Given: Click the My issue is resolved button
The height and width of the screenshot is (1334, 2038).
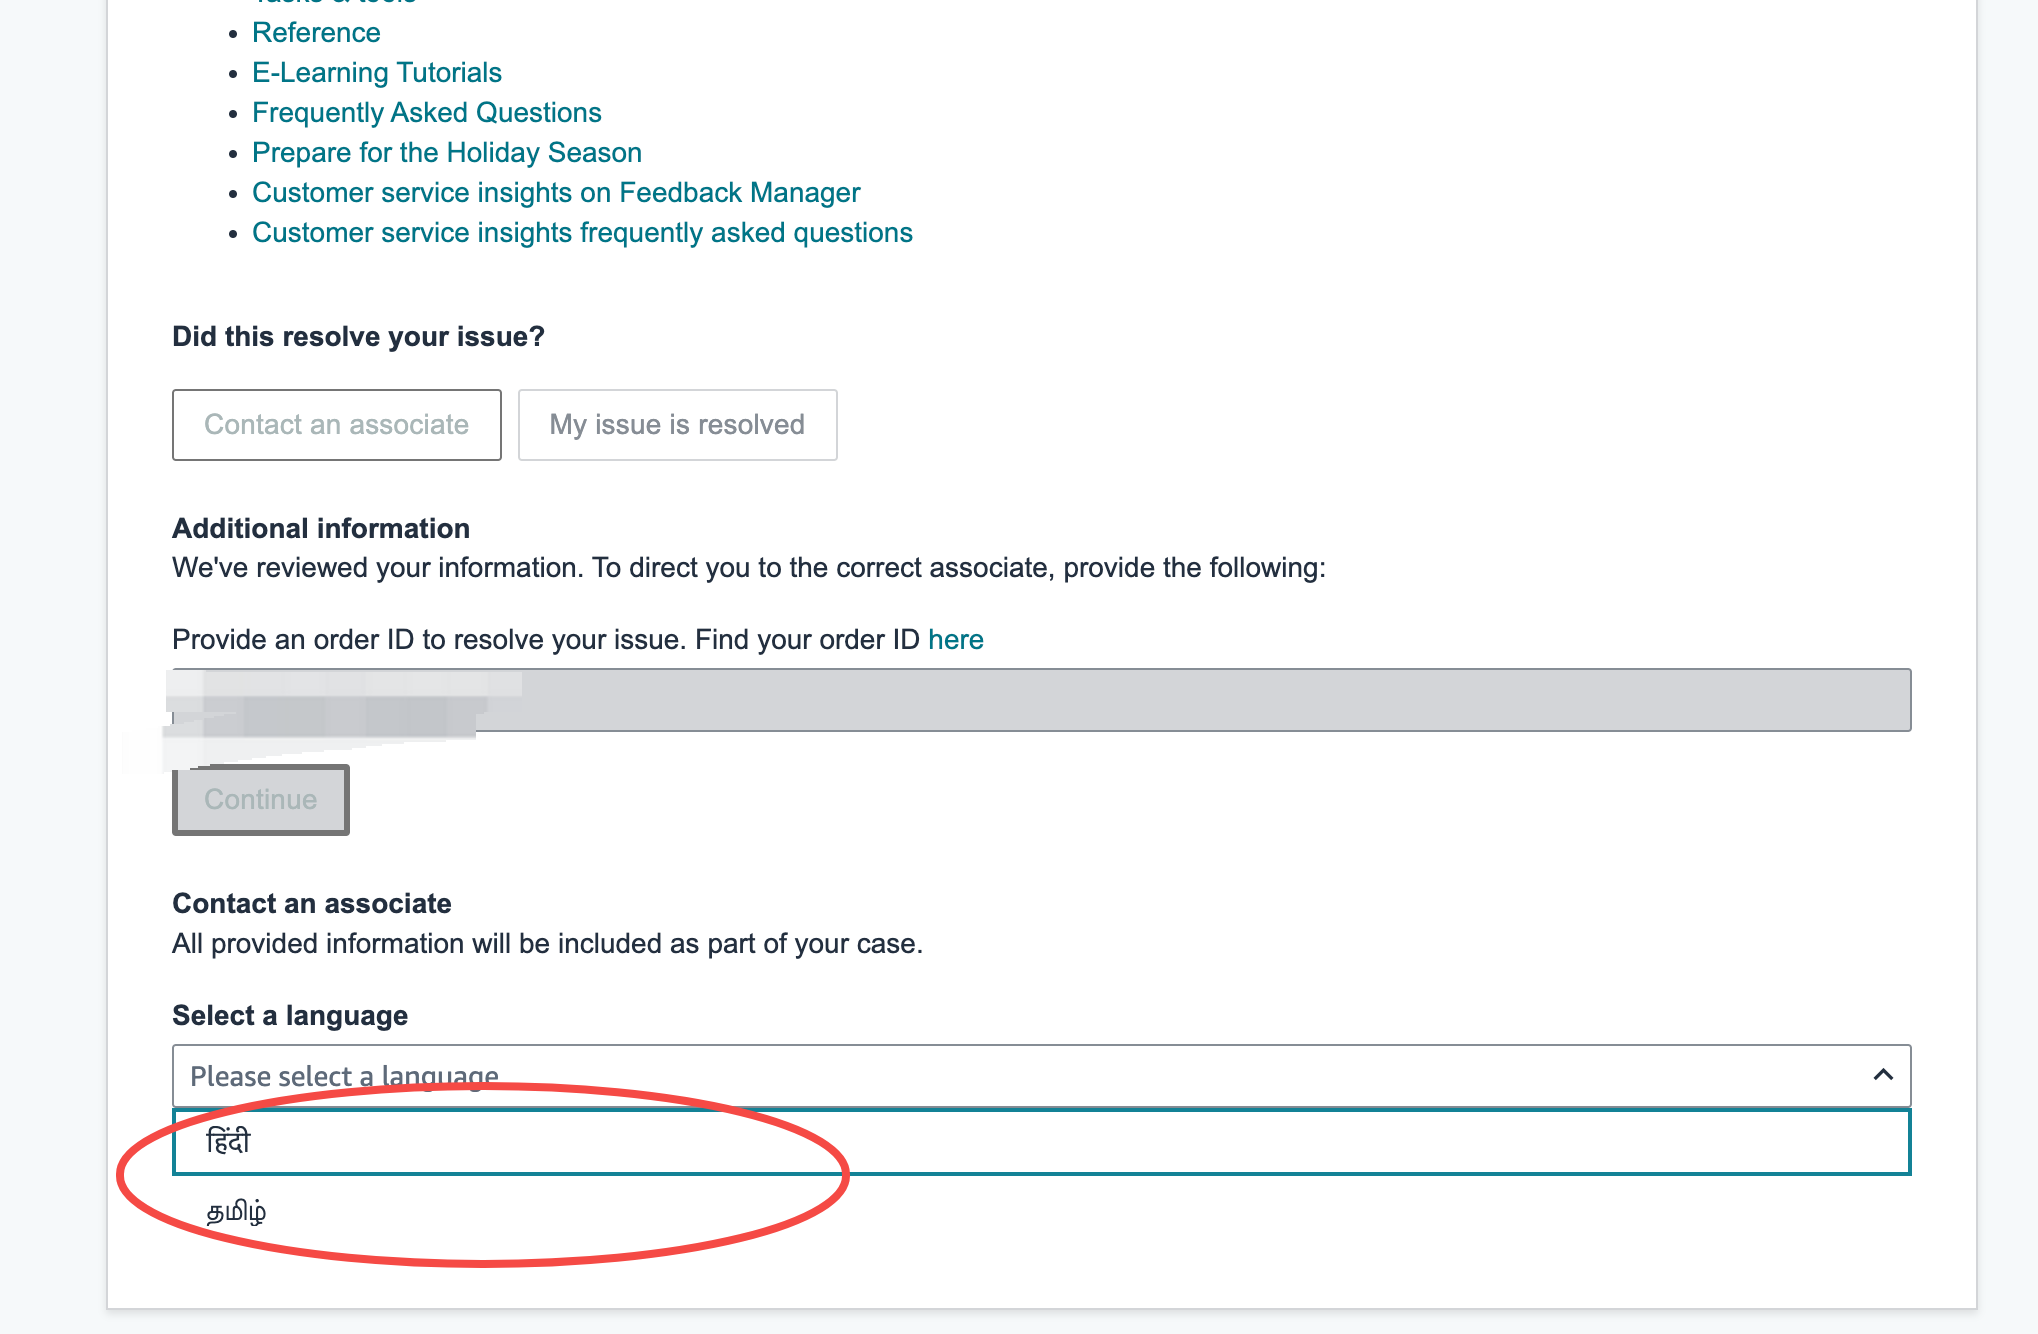Looking at the screenshot, I should 678,425.
